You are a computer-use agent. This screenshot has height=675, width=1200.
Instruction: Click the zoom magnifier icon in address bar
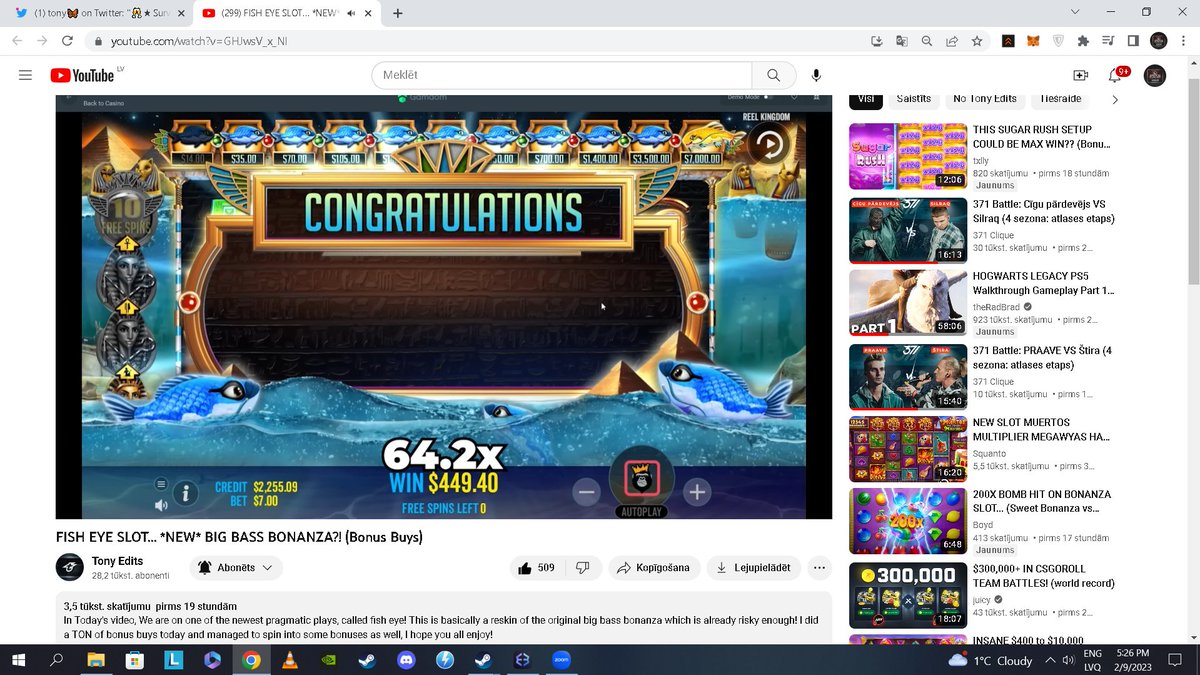(927, 41)
